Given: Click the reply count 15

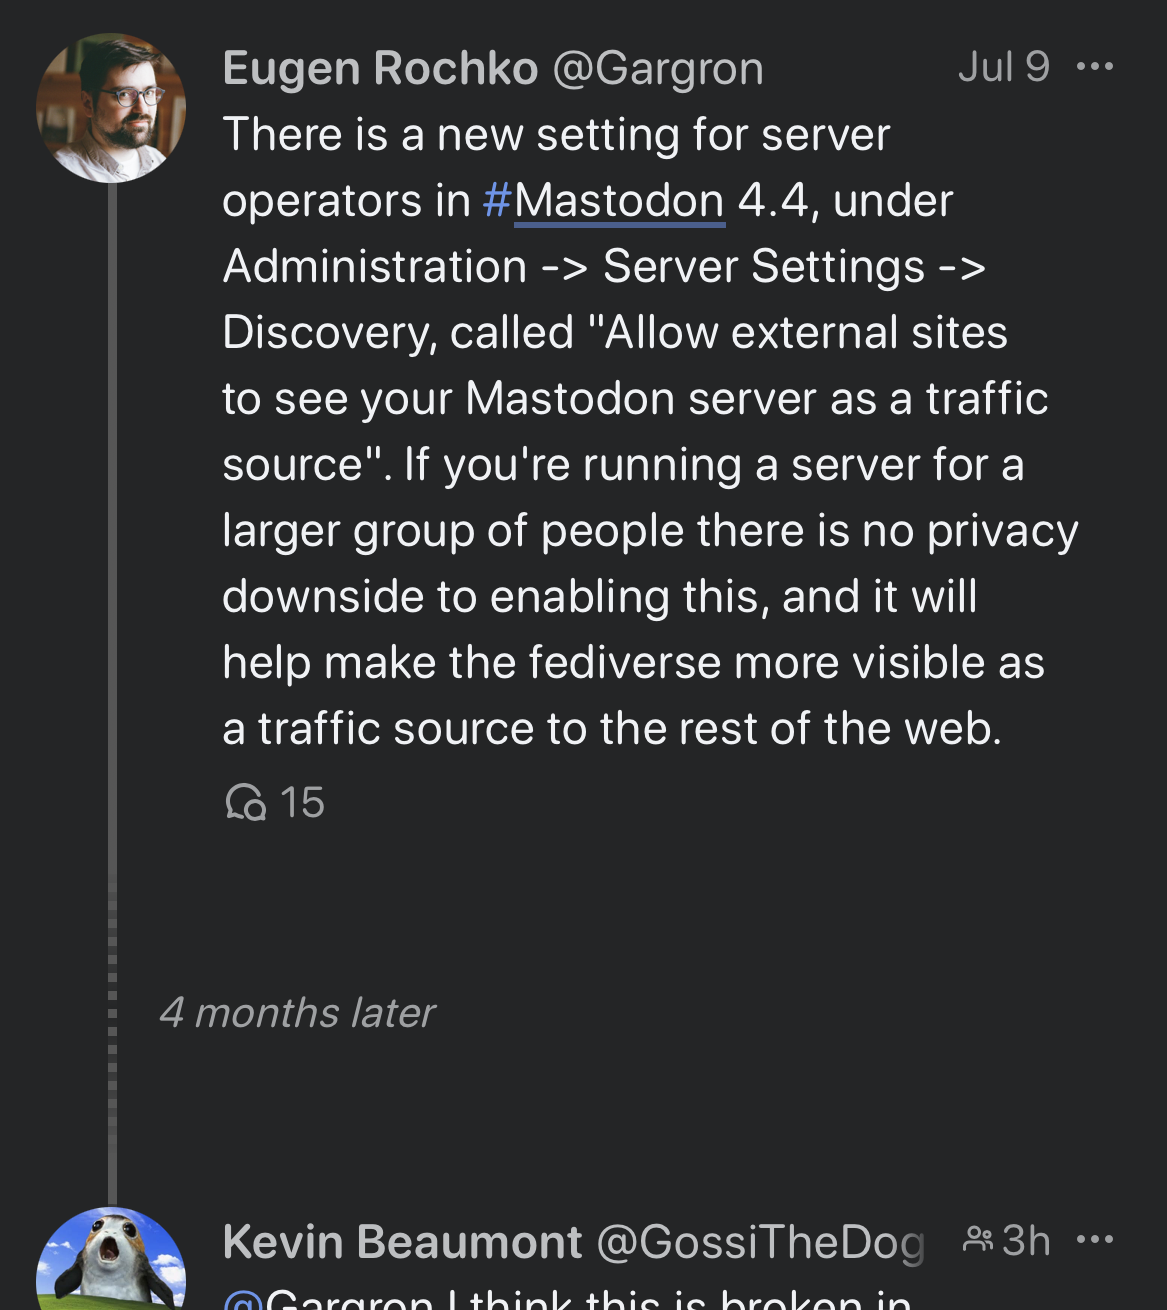Looking at the screenshot, I should pyautogui.click(x=302, y=802).
